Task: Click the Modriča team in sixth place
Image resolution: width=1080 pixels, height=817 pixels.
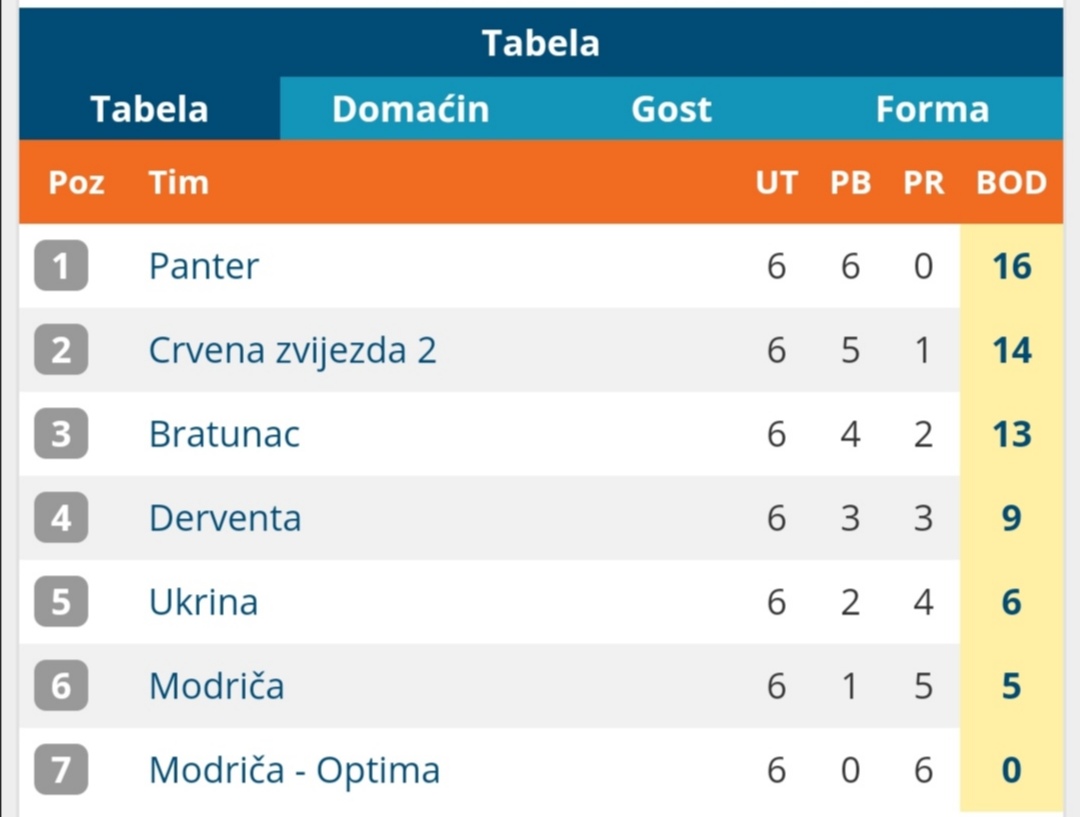Action: coord(216,686)
